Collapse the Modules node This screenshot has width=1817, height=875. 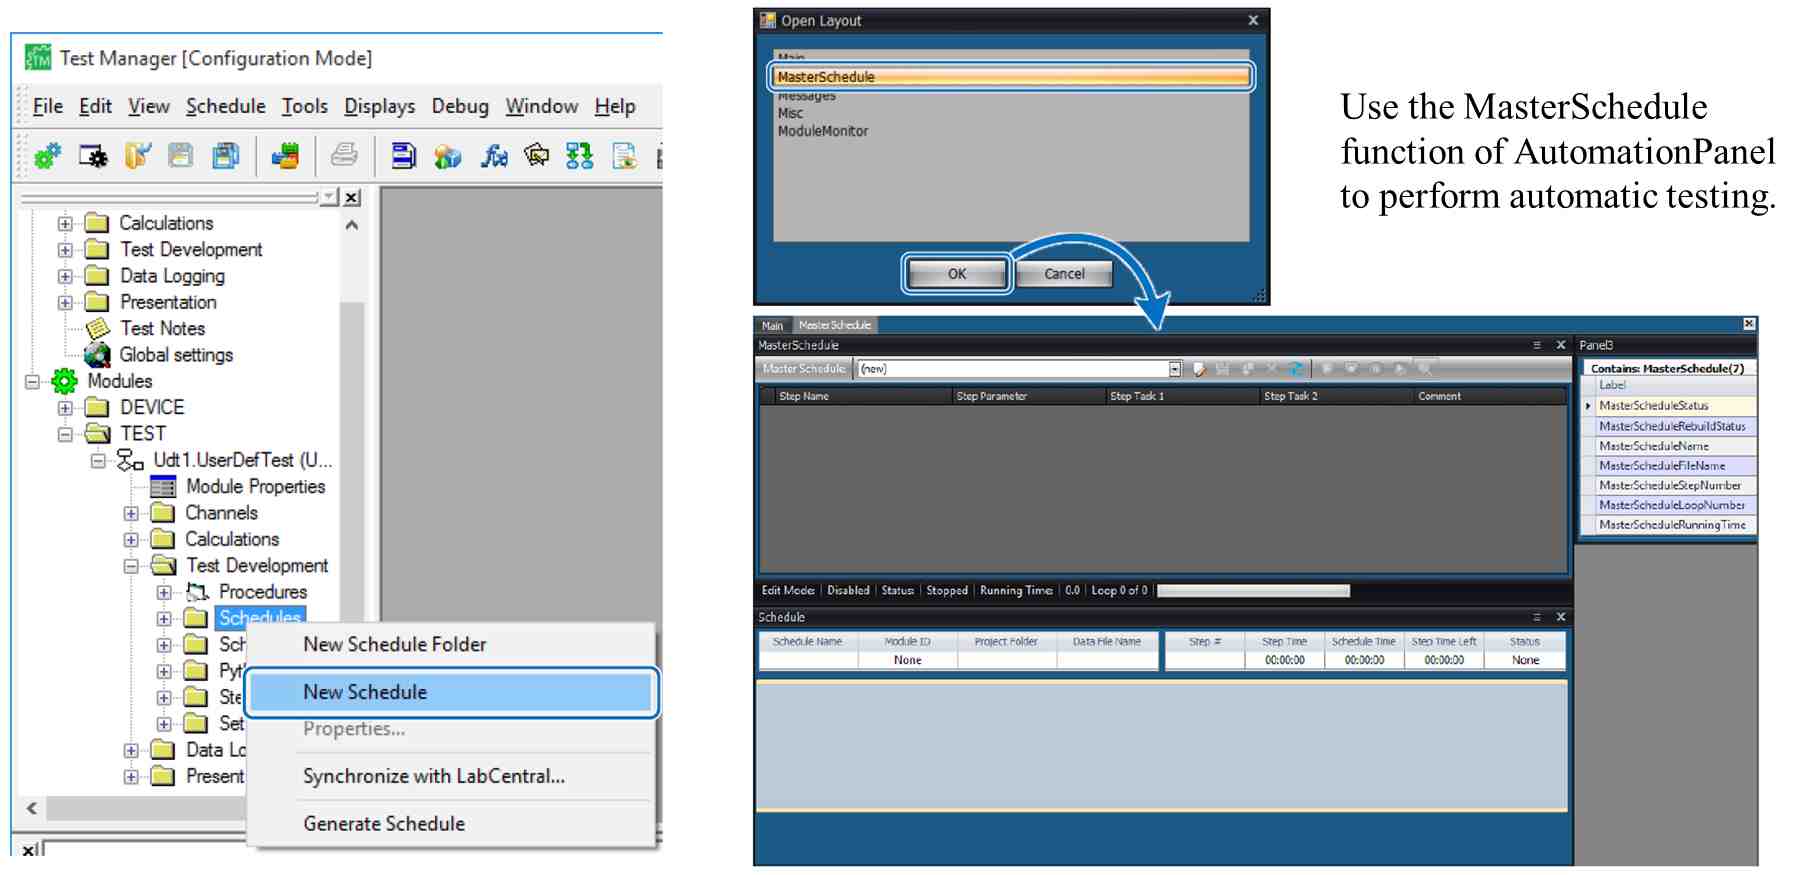(32, 381)
